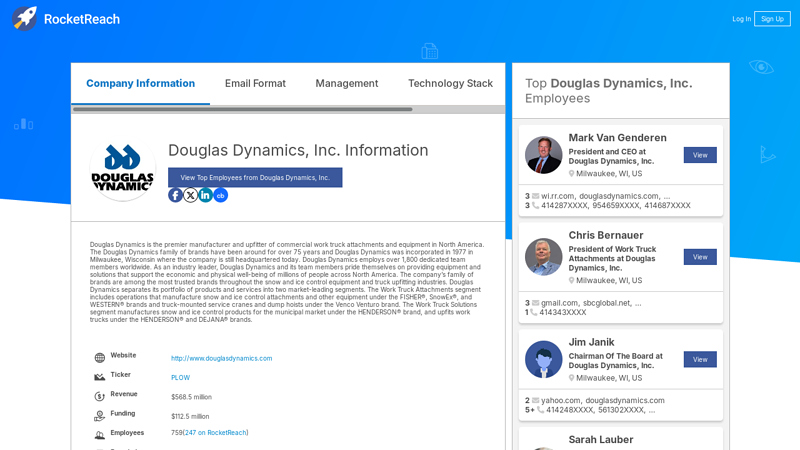The width and height of the screenshot is (800, 450).
Task: Click the 414343XXXX phone number
Action: pos(562,312)
